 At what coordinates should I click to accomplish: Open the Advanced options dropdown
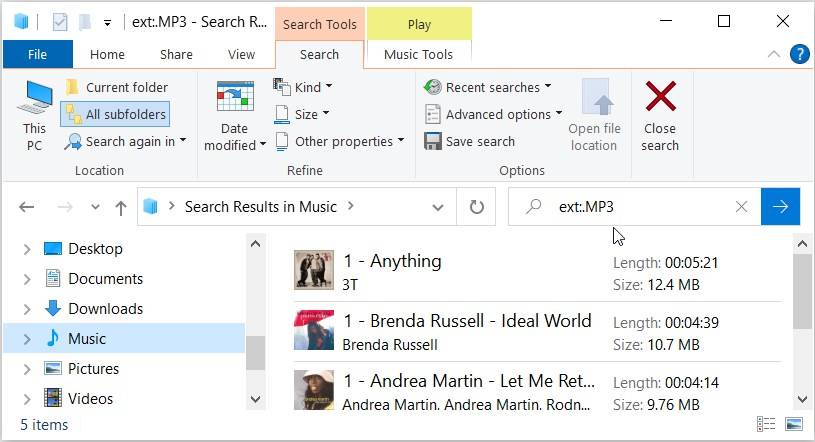tap(494, 114)
